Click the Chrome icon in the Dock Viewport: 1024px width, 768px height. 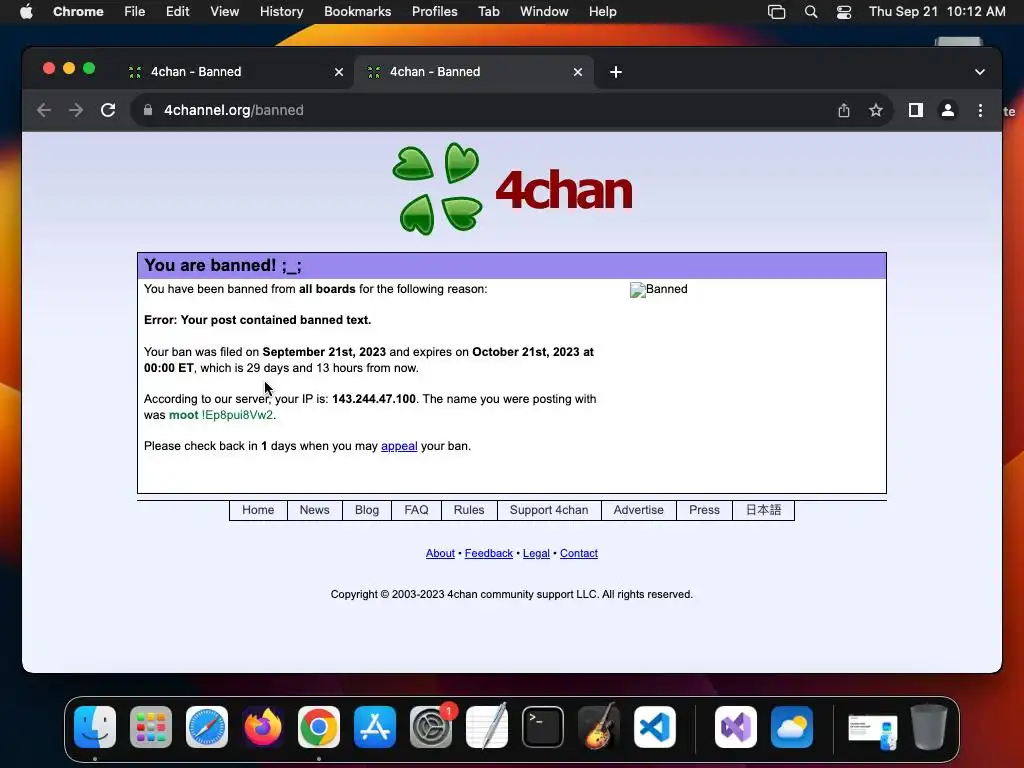pyautogui.click(x=319, y=727)
